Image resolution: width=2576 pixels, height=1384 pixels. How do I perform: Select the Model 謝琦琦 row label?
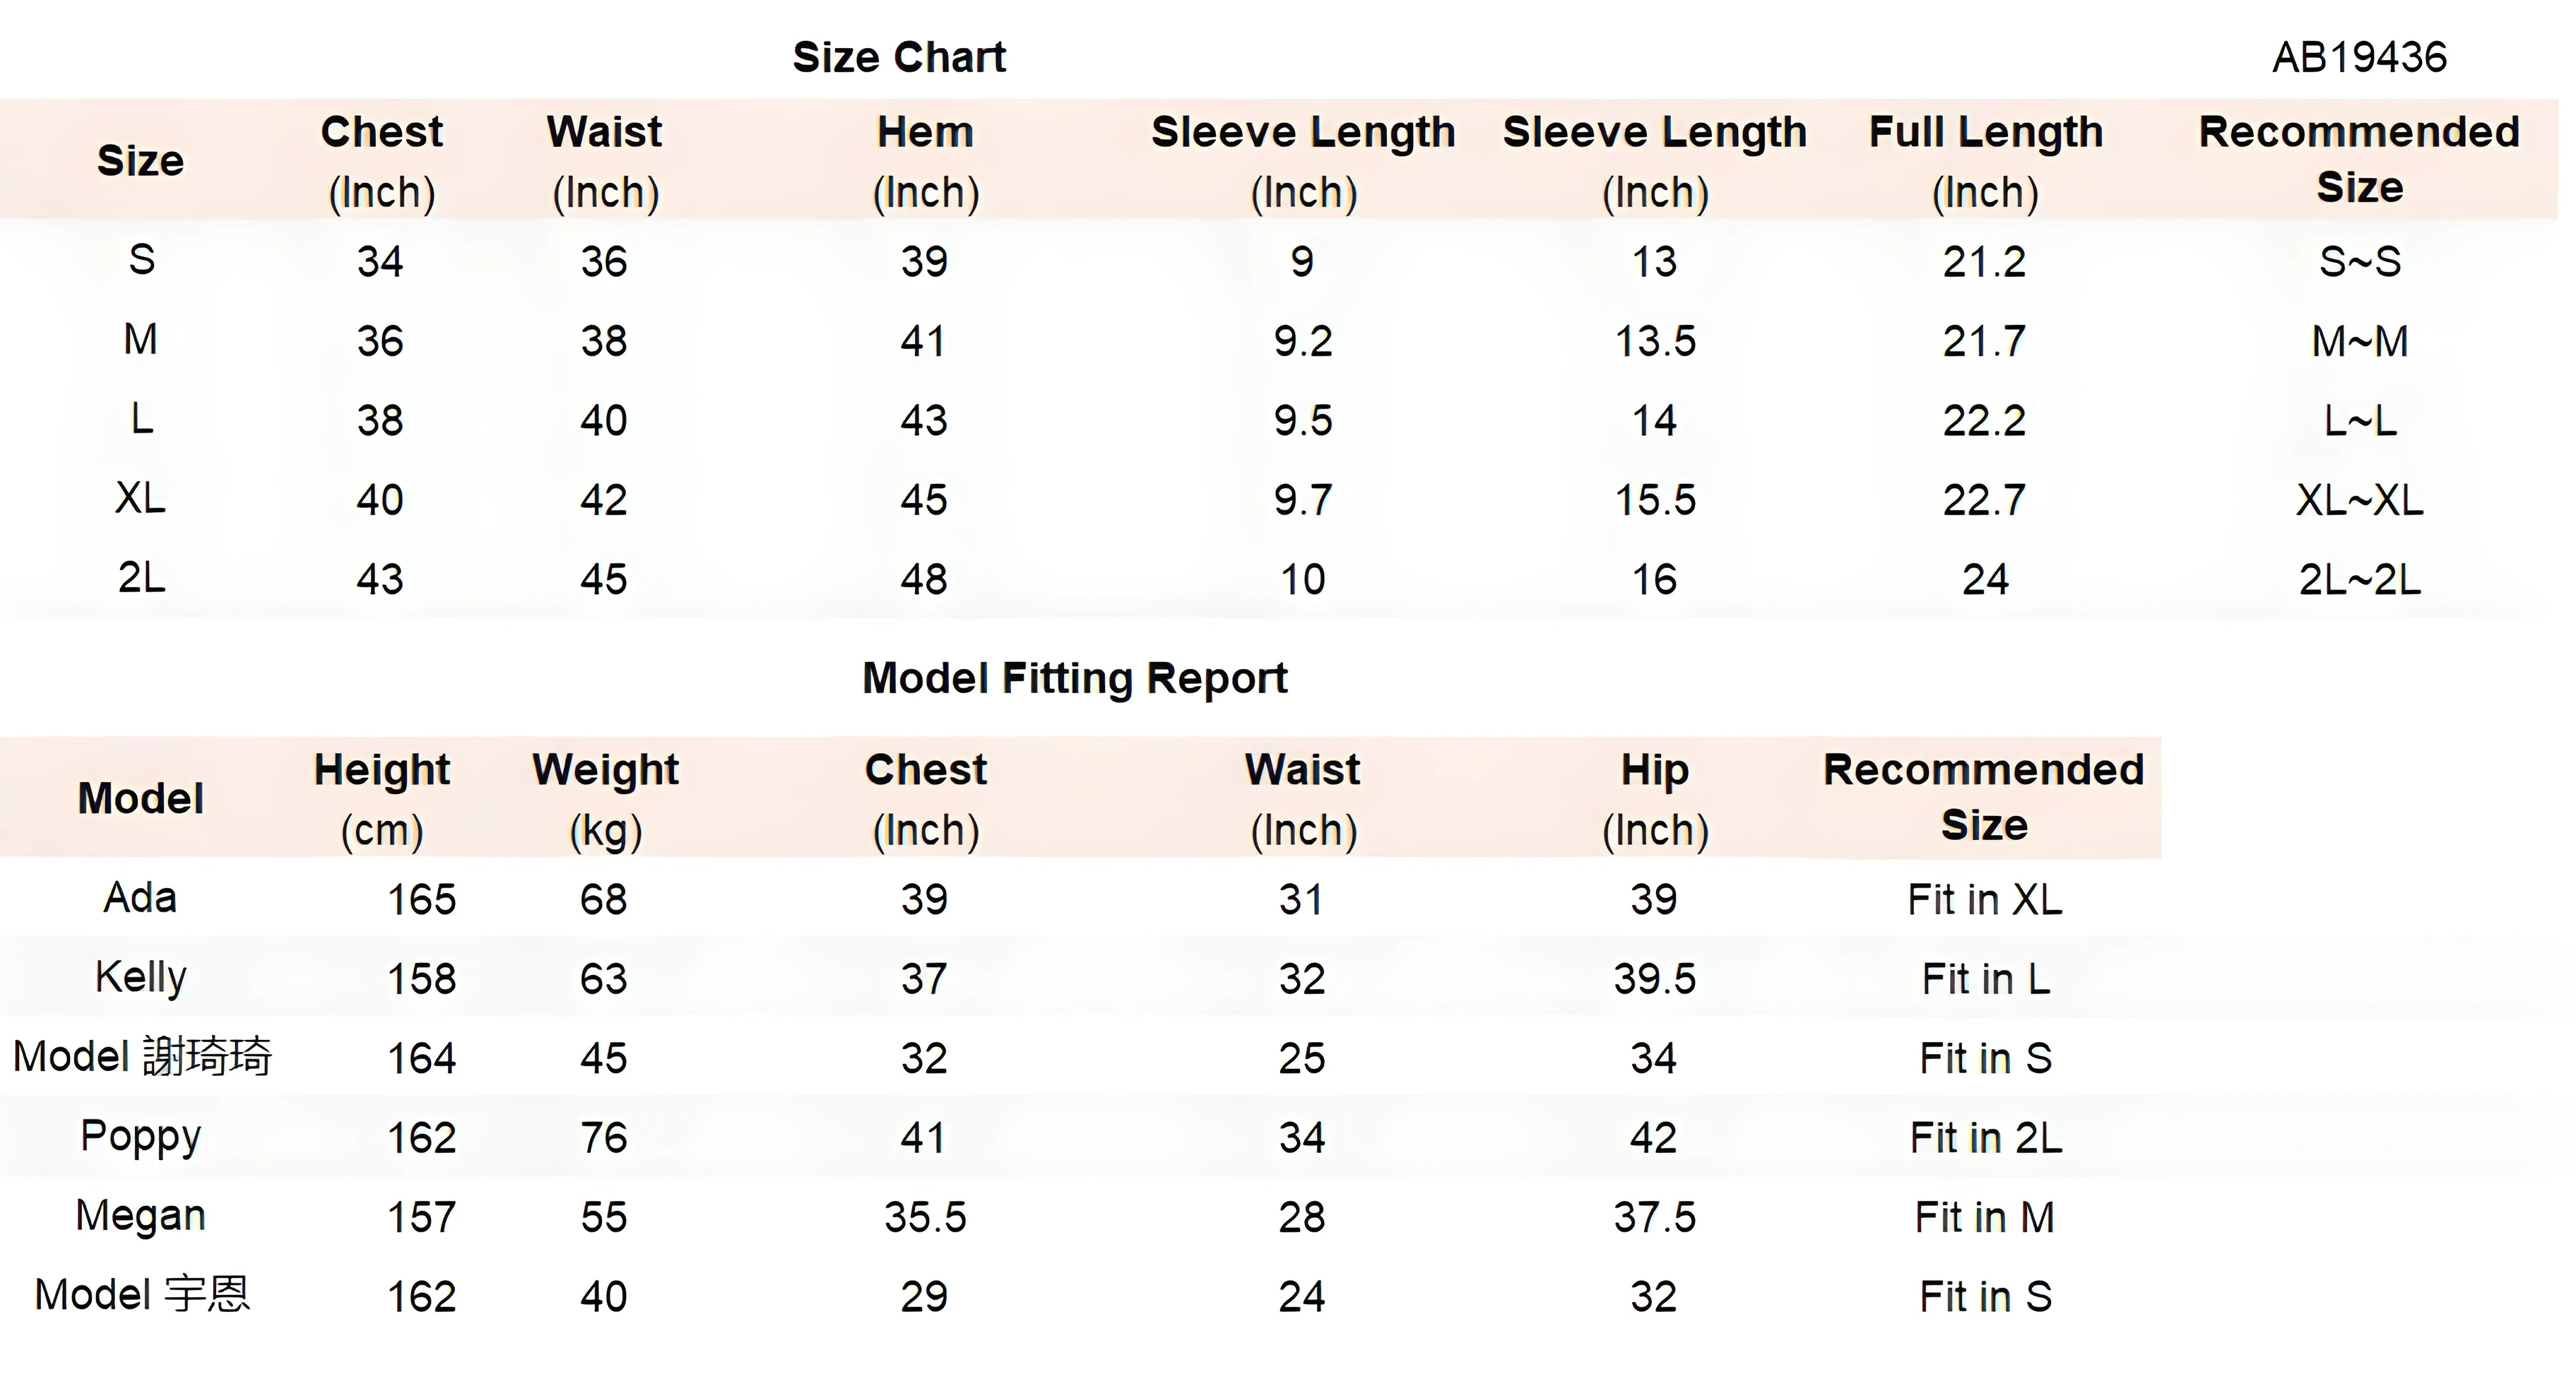(142, 1057)
